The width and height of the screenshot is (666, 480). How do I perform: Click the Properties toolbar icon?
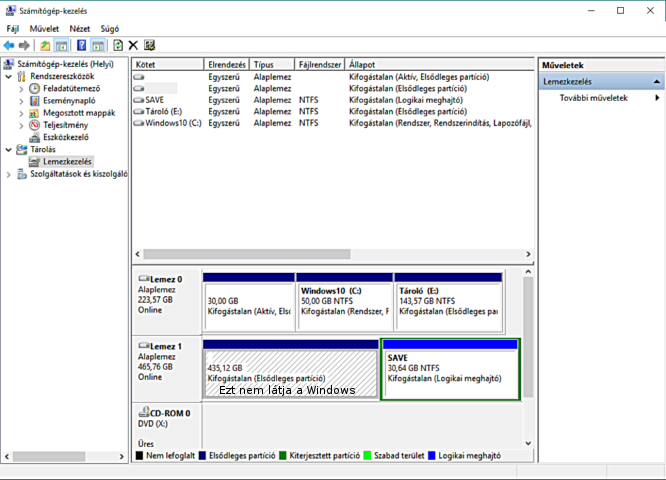tap(150, 45)
